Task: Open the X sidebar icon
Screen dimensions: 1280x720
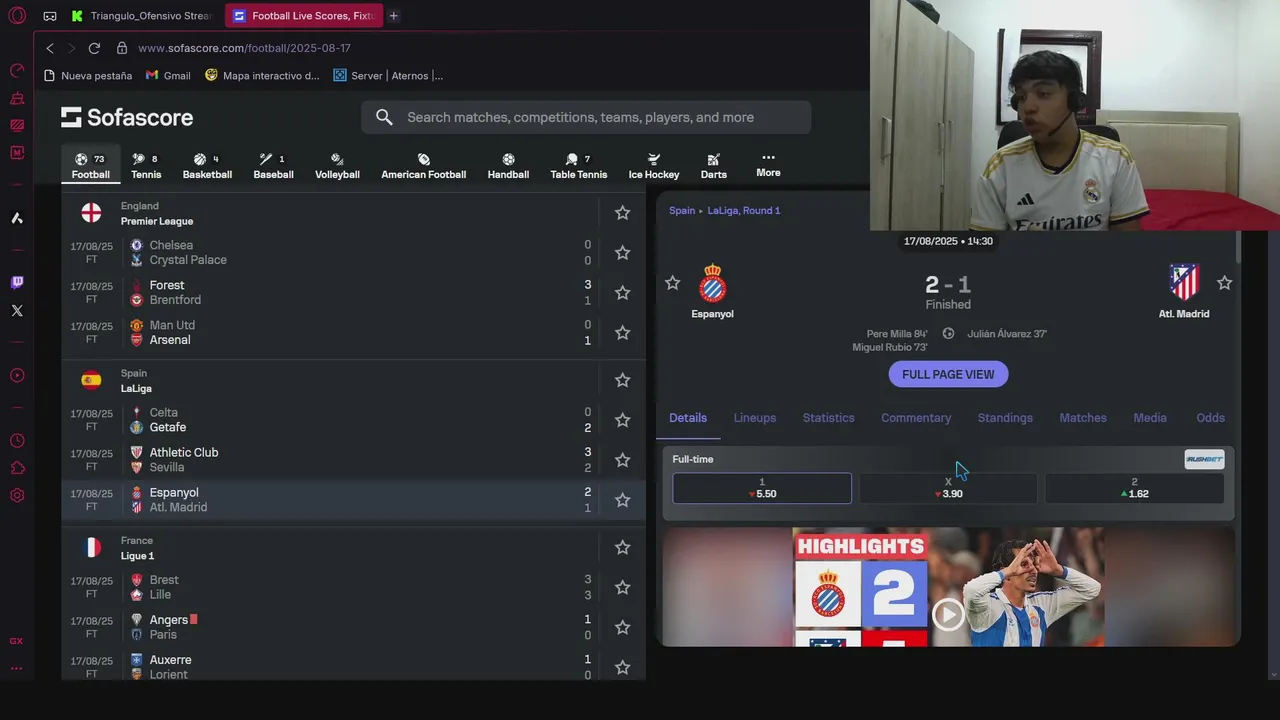Action: click(x=17, y=311)
